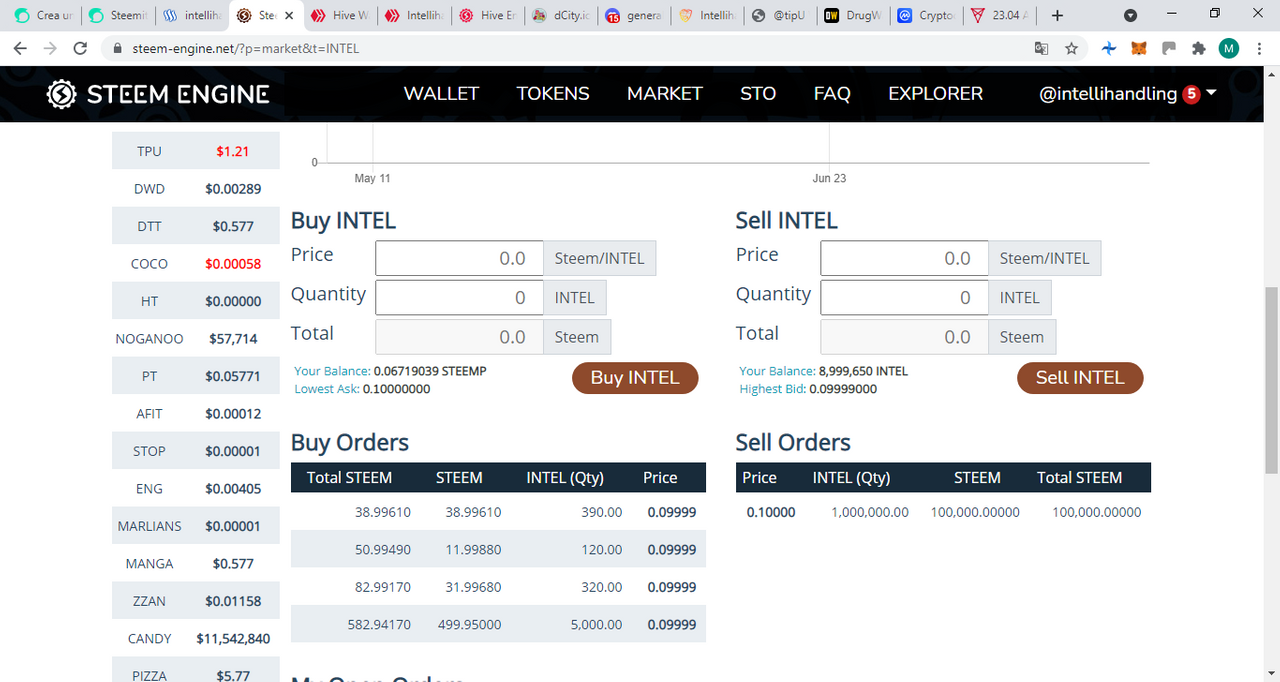Viewport: 1280px width, 682px height.
Task: Switch to the Steemit tab
Action: pos(116,16)
